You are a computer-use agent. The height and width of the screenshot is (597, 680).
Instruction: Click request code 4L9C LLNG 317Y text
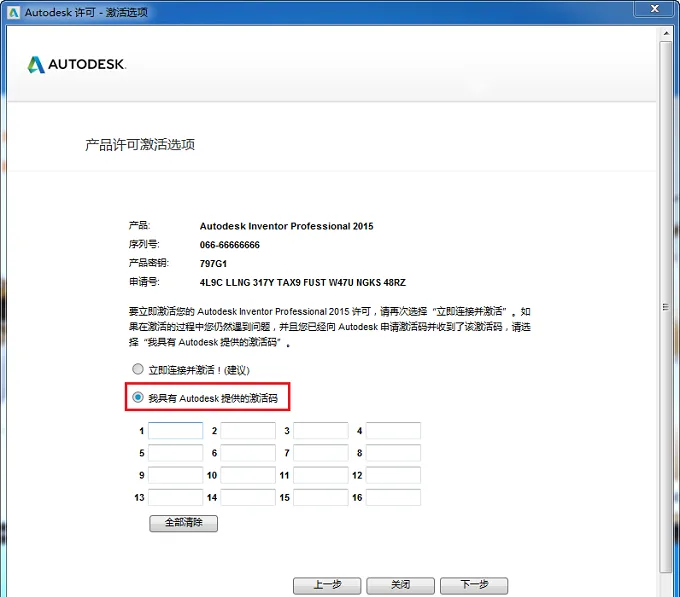303,283
